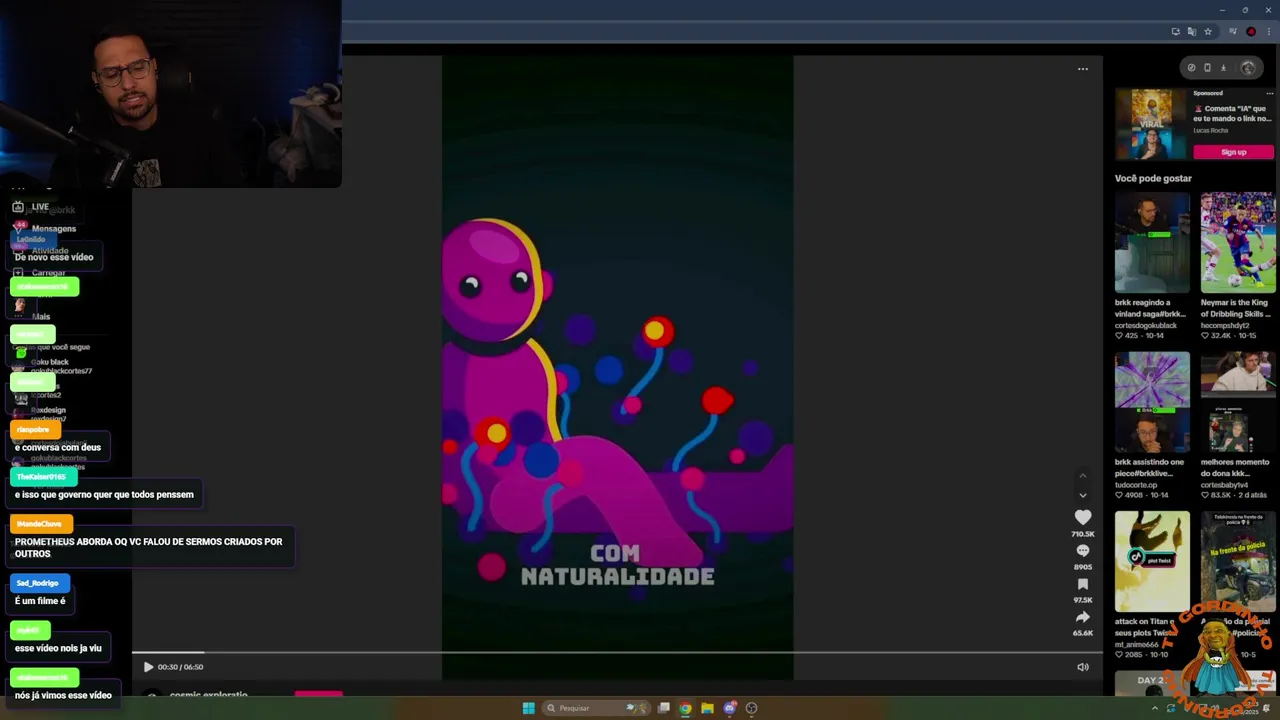1280x720 pixels.
Task: Open the Lucas Rocha sponsored ad title
Action: (1232, 113)
